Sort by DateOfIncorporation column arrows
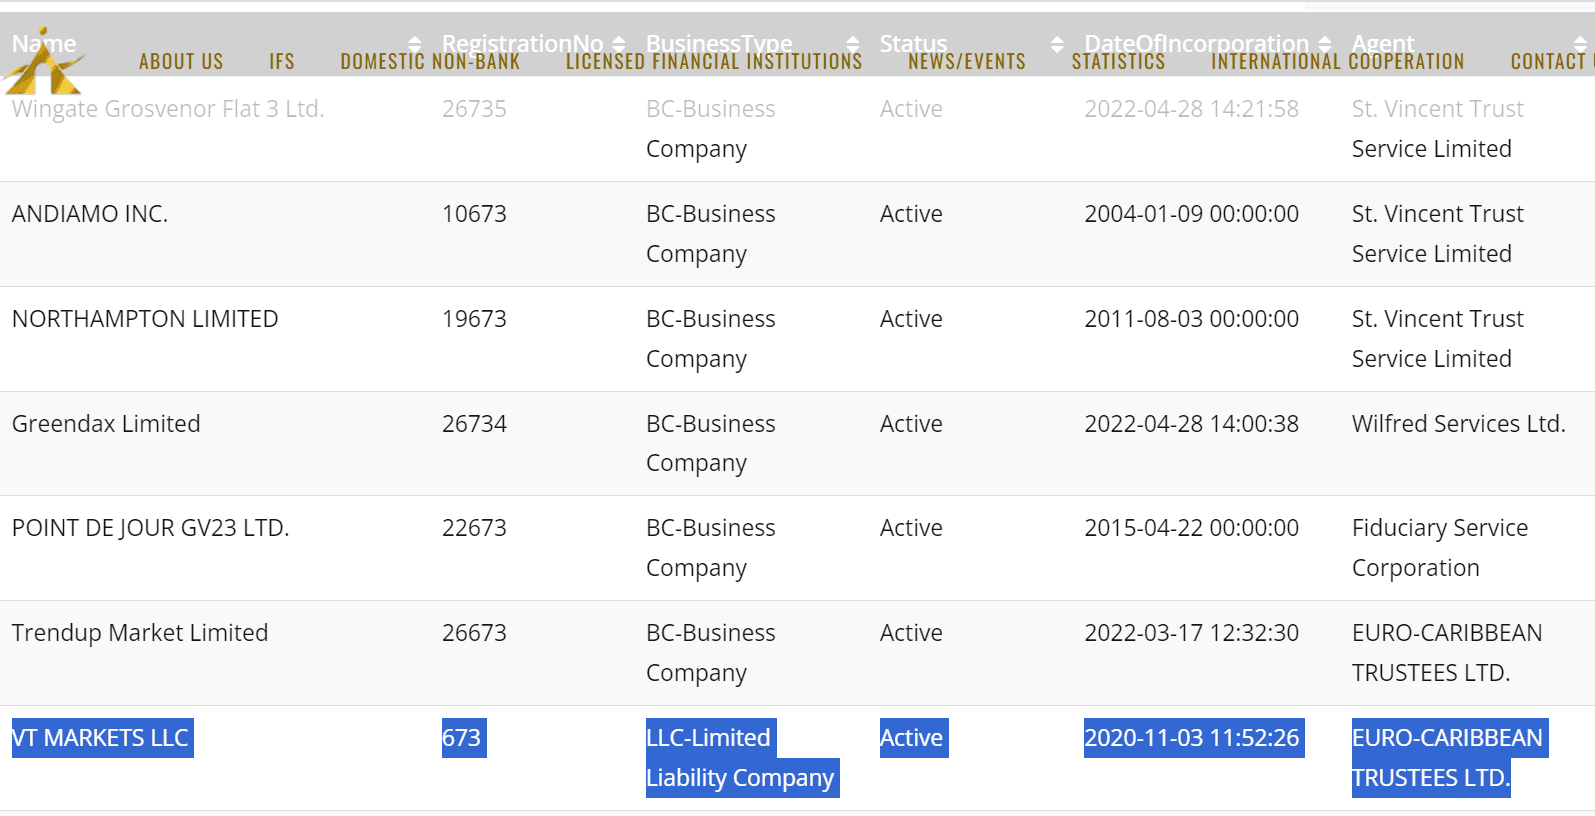This screenshot has height=816, width=1595. tap(1325, 44)
